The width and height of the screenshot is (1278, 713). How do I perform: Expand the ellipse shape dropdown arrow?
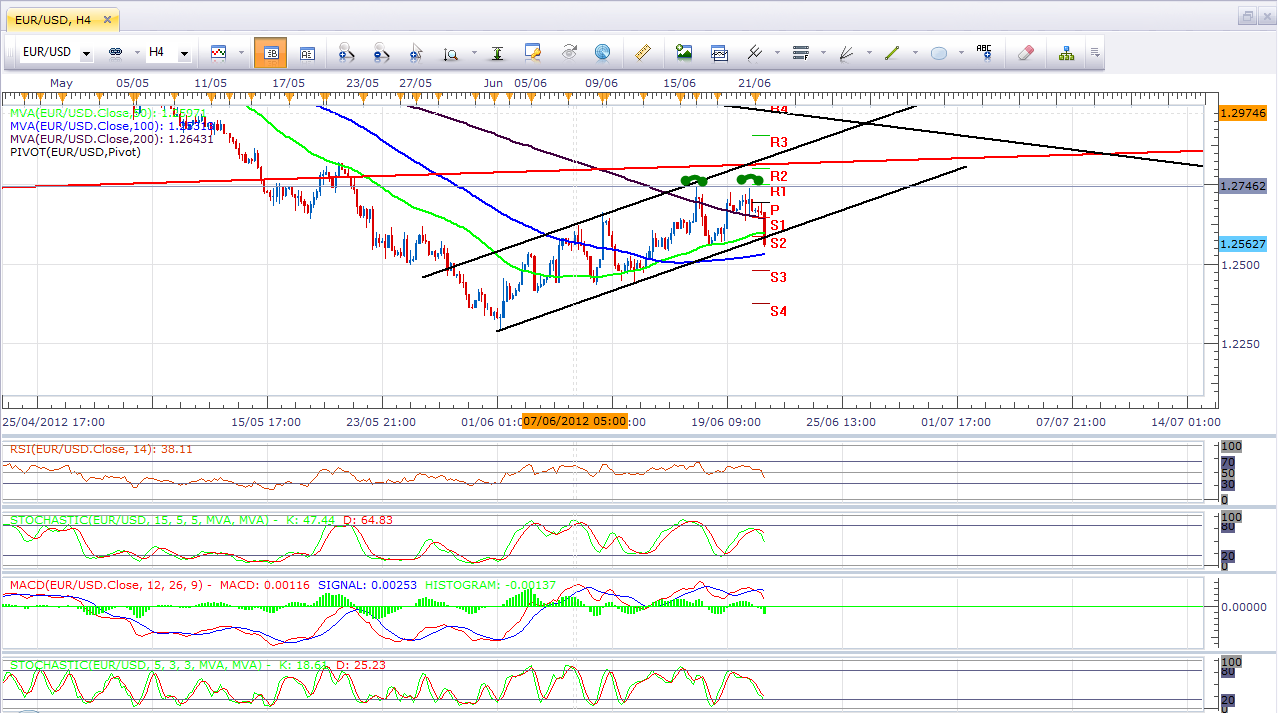960,53
